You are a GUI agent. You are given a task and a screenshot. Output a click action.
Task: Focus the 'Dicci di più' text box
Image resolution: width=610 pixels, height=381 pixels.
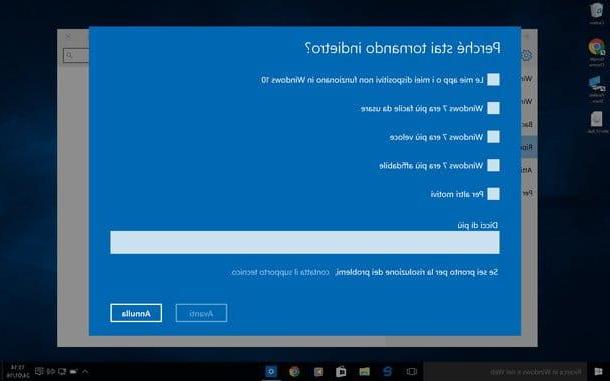coord(305,242)
